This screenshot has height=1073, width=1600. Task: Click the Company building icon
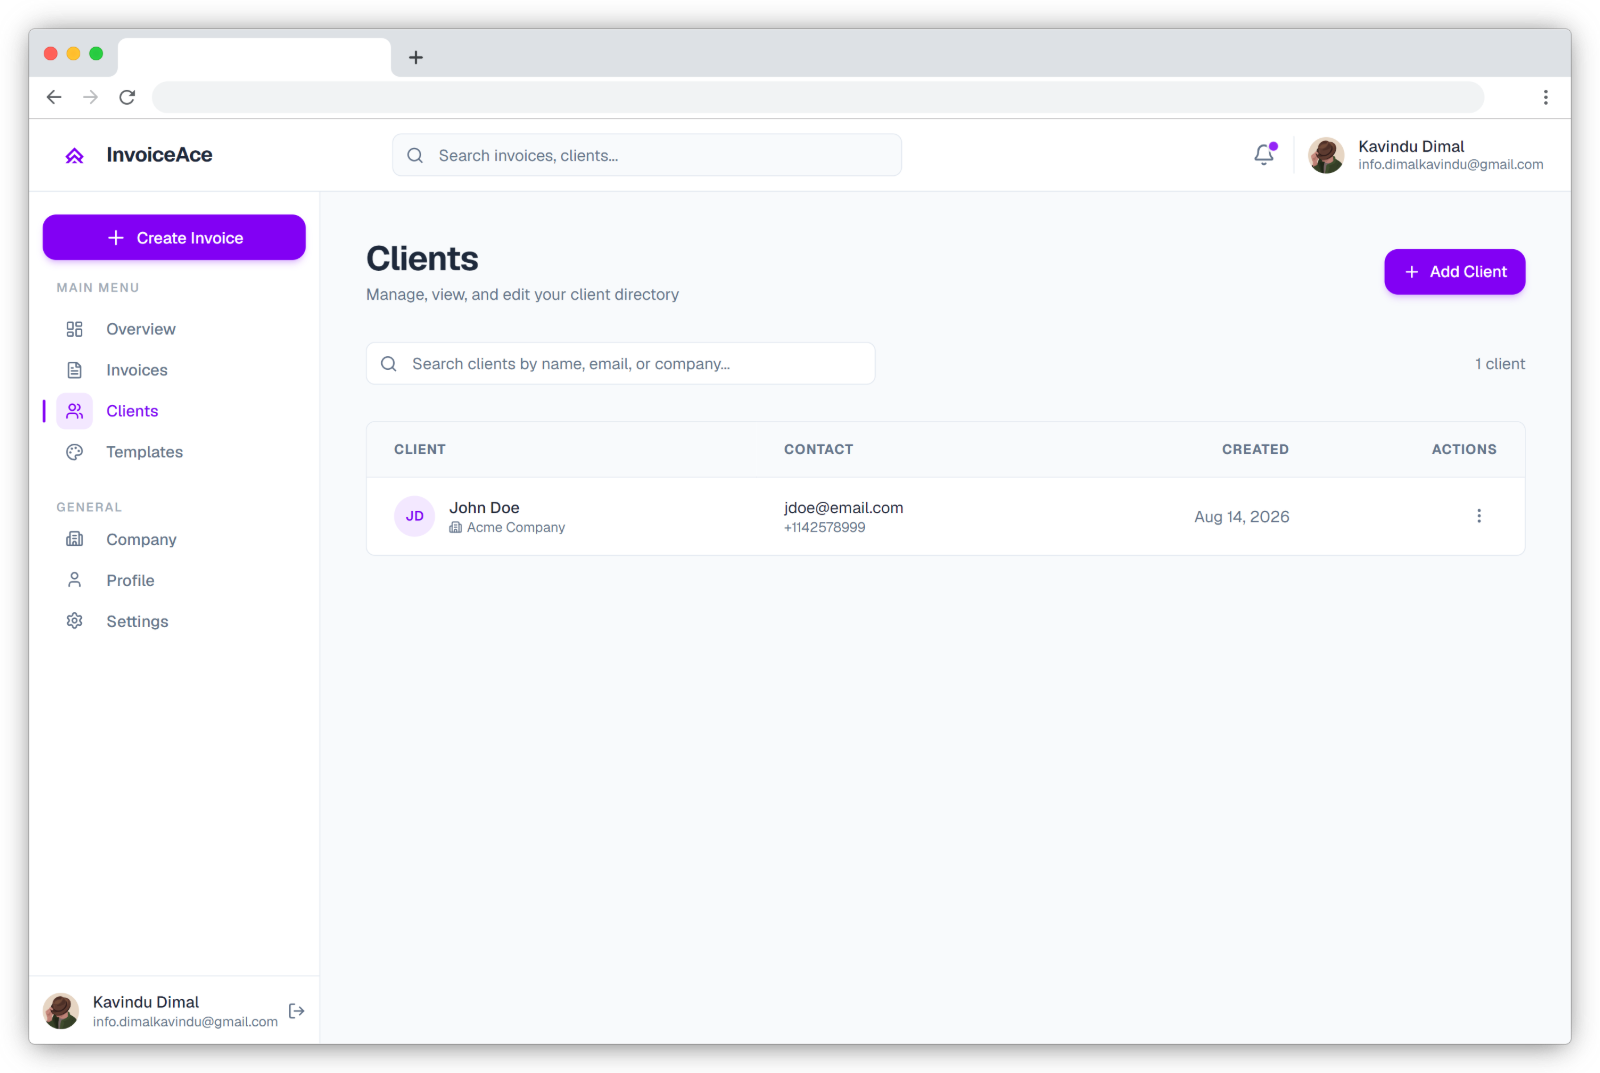75,539
